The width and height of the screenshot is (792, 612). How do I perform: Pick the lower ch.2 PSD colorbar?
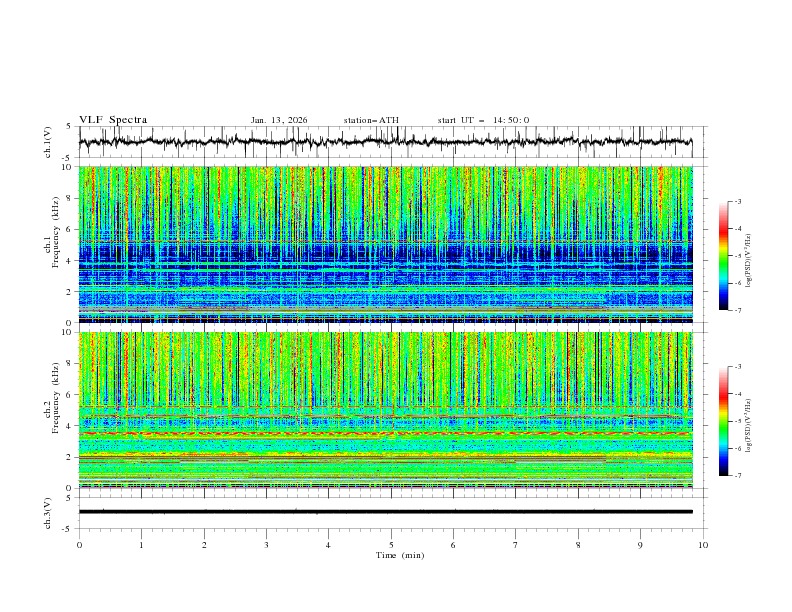[x=723, y=421]
